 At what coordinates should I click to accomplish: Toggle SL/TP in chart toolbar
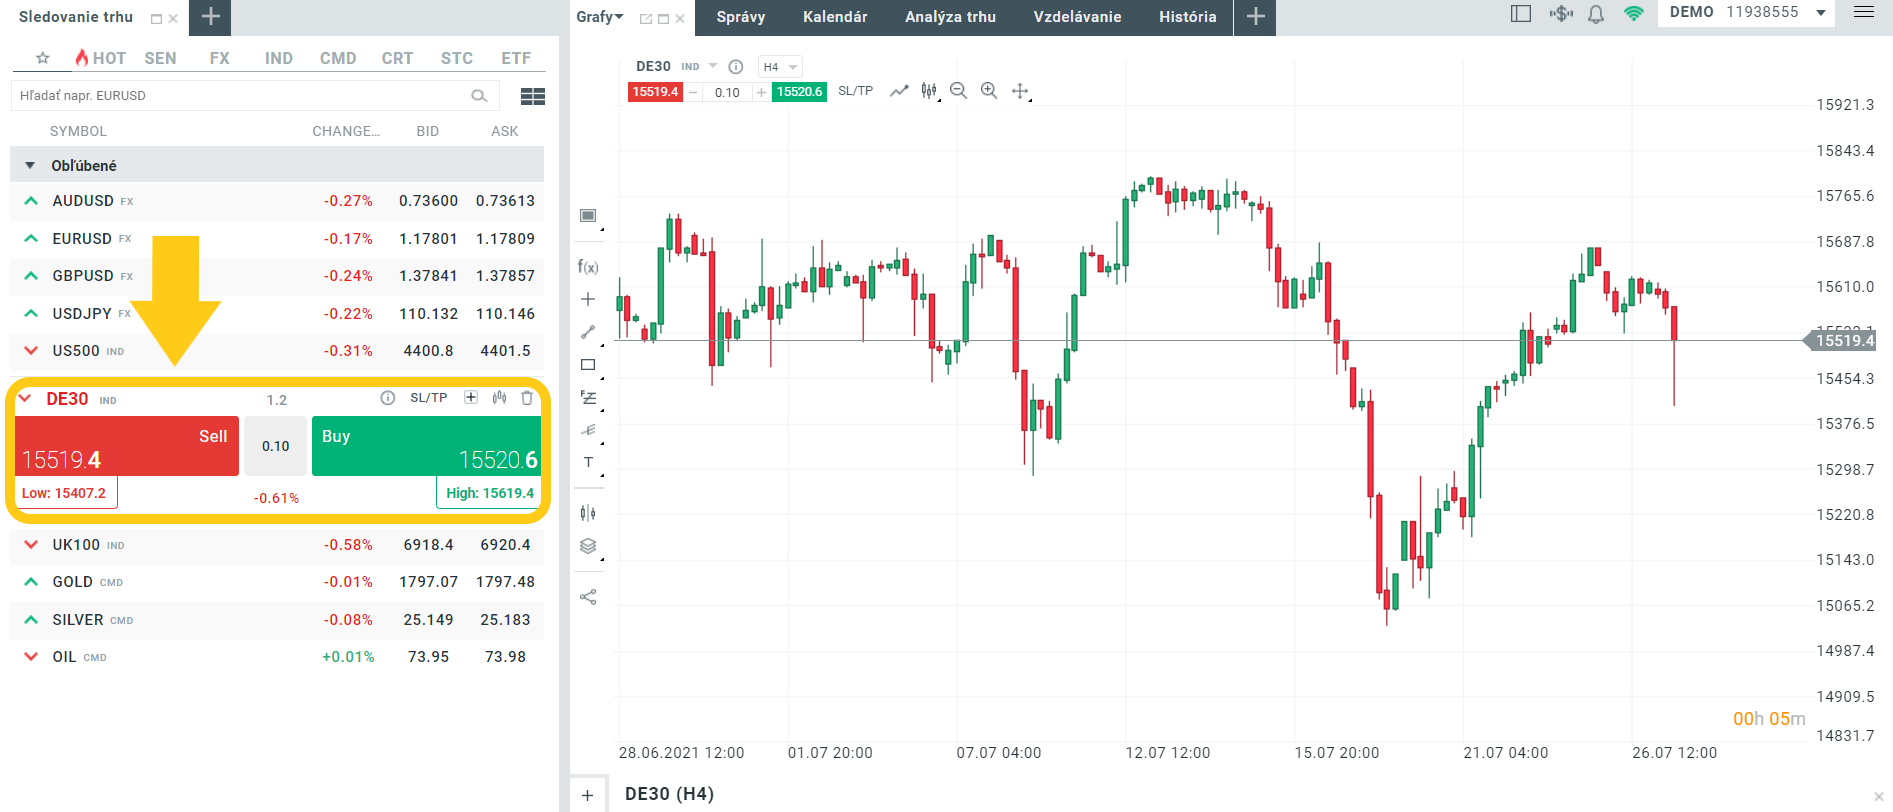coord(855,91)
